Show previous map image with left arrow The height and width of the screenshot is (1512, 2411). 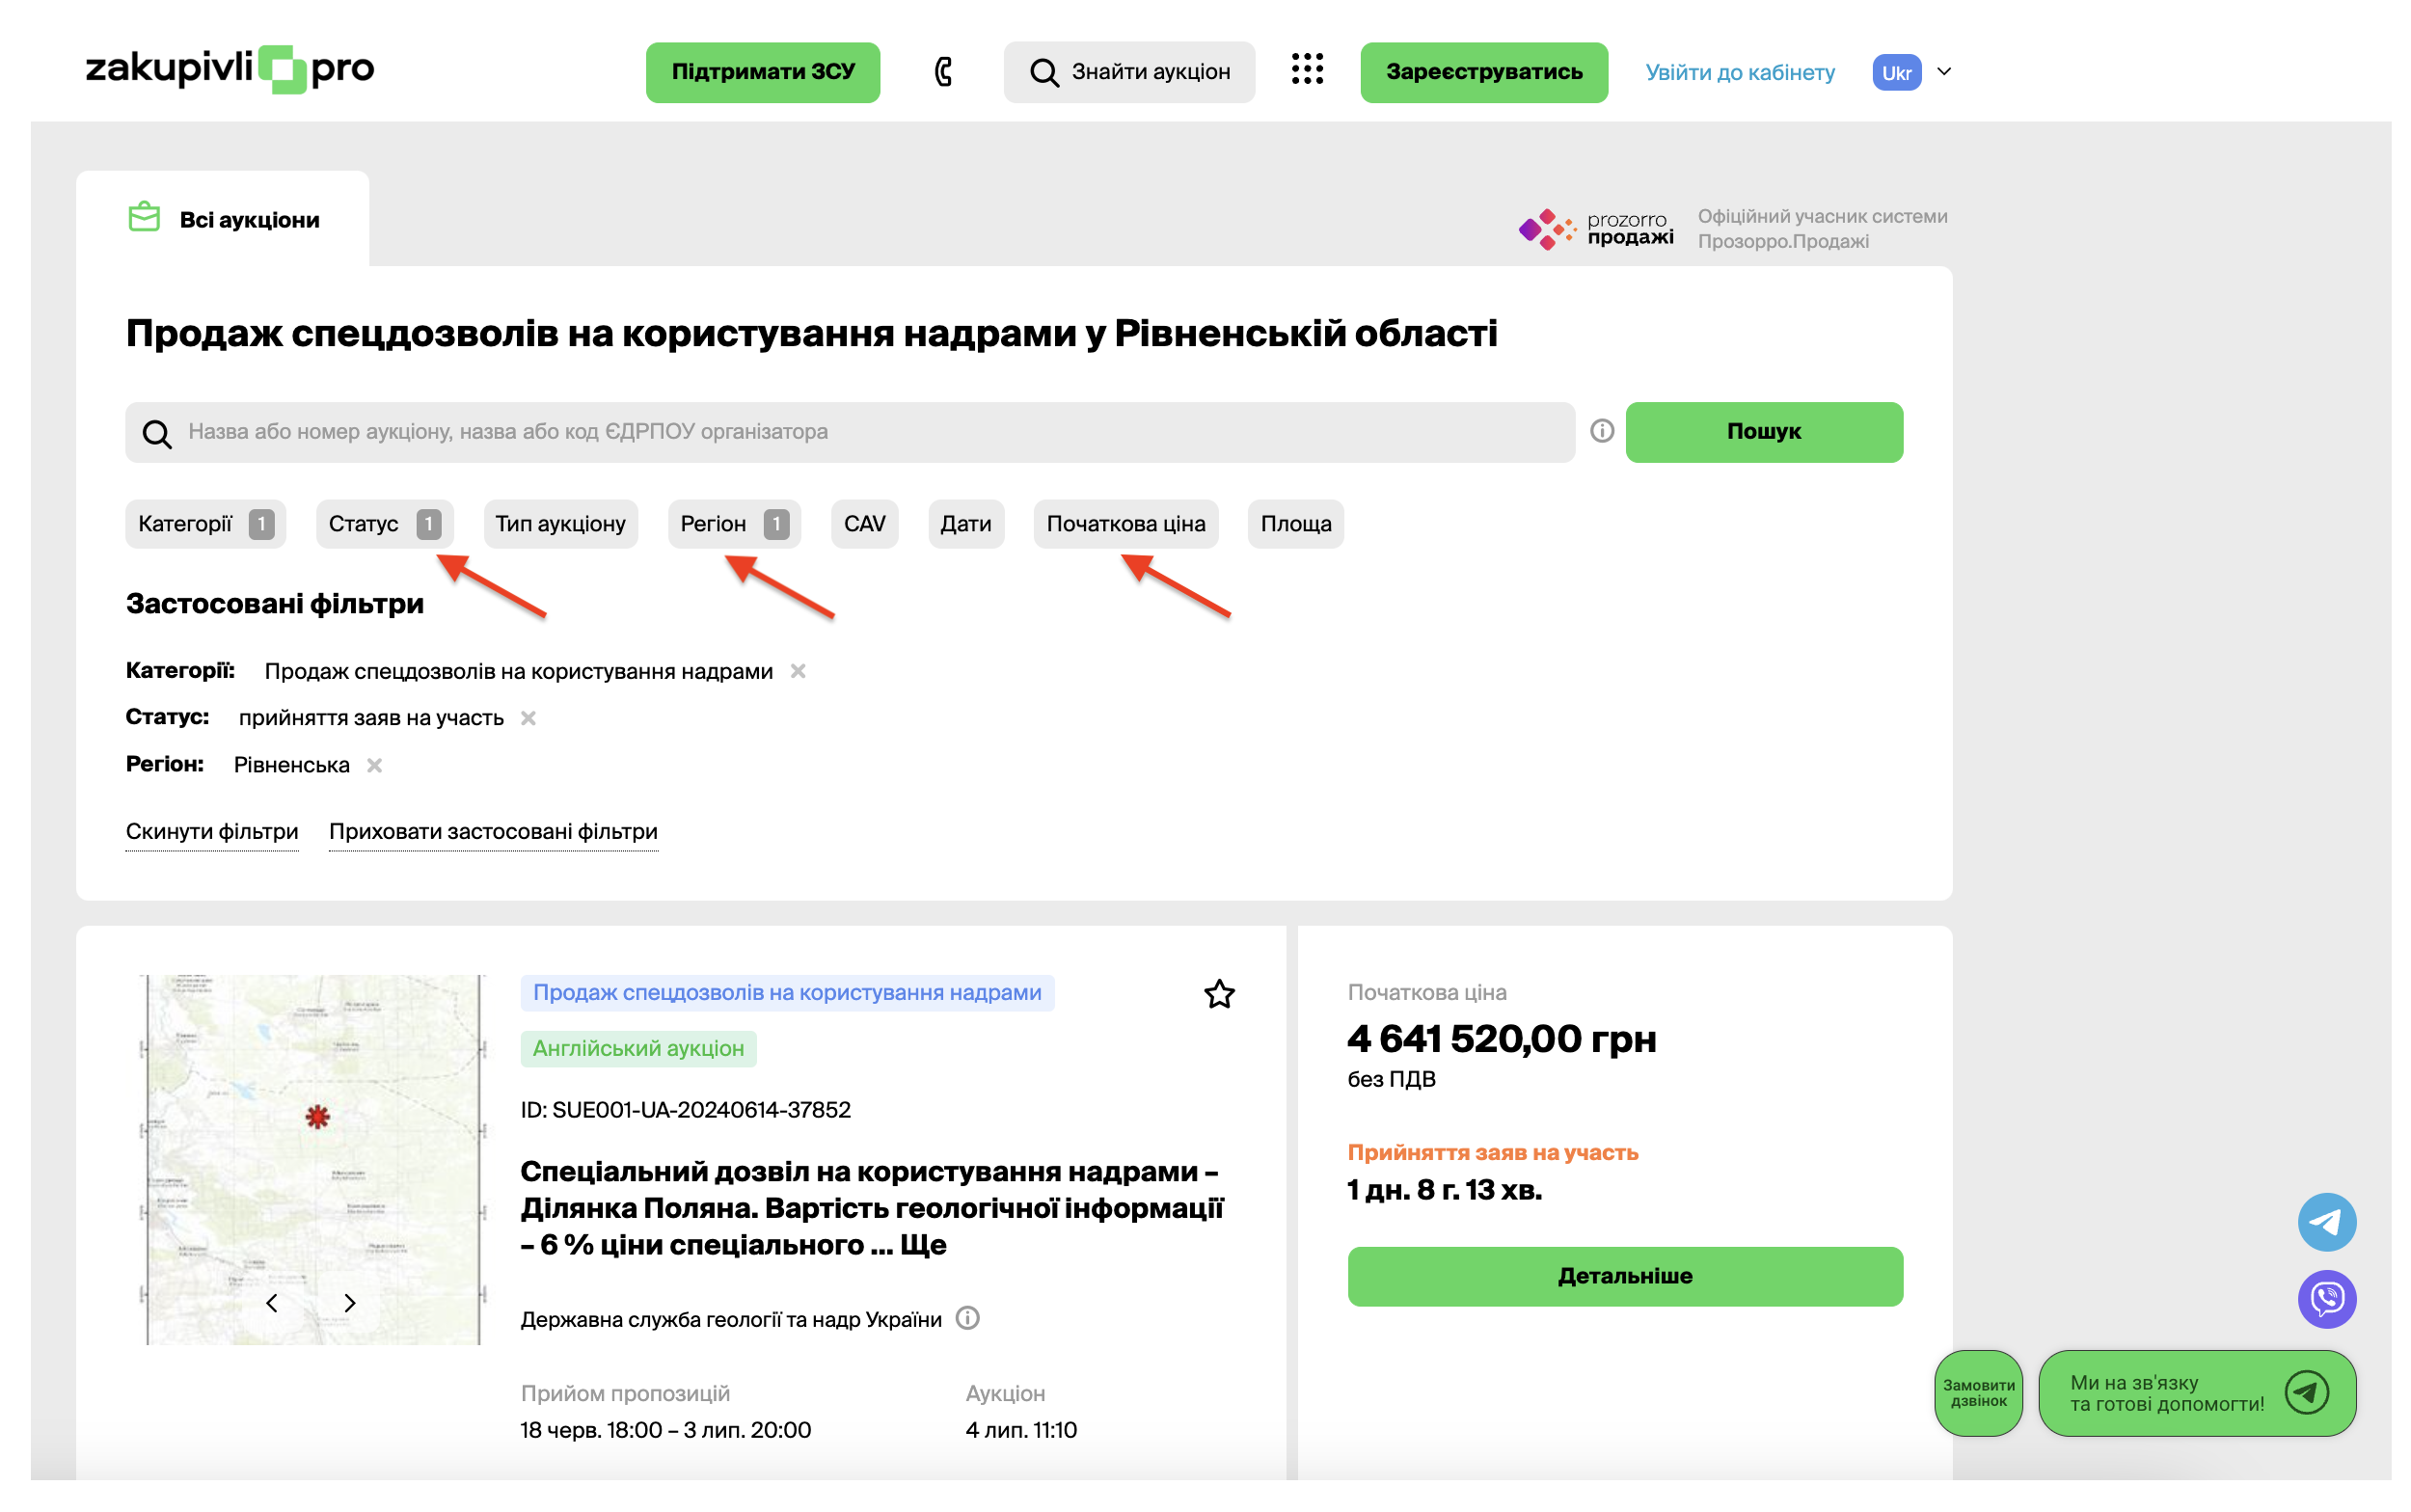pos(272,1303)
